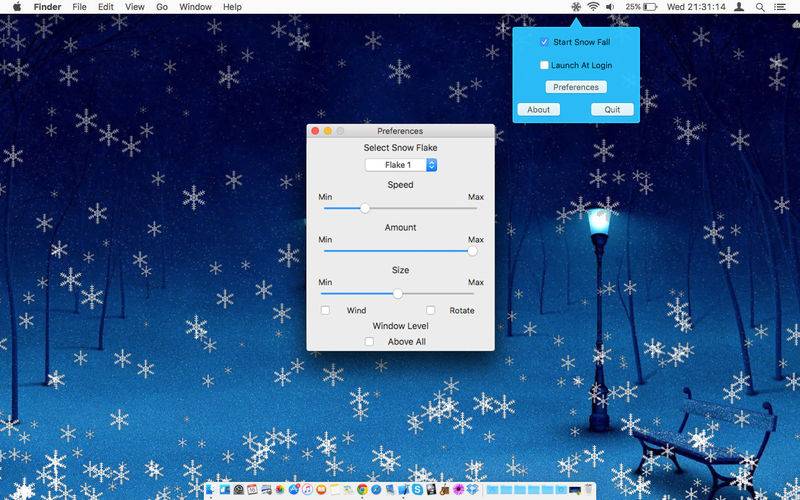Launch iTunes from the Dock
Viewport: 800px width, 500px height.
point(307,490)
